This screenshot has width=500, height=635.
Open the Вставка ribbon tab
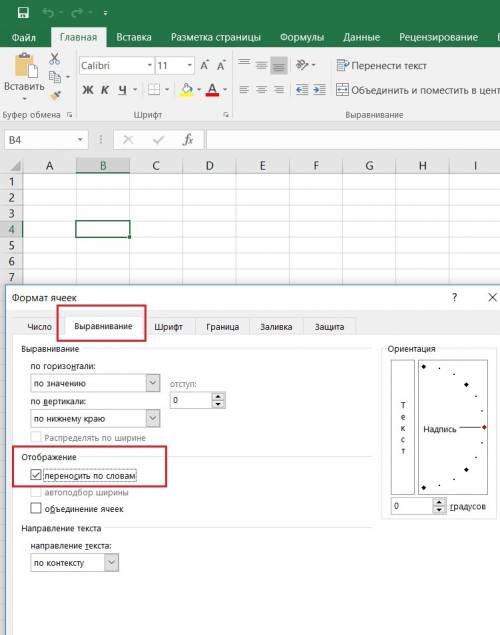134,37
